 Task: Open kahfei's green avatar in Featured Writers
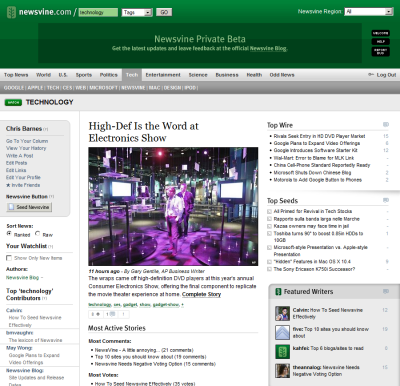tap(282, 351)
